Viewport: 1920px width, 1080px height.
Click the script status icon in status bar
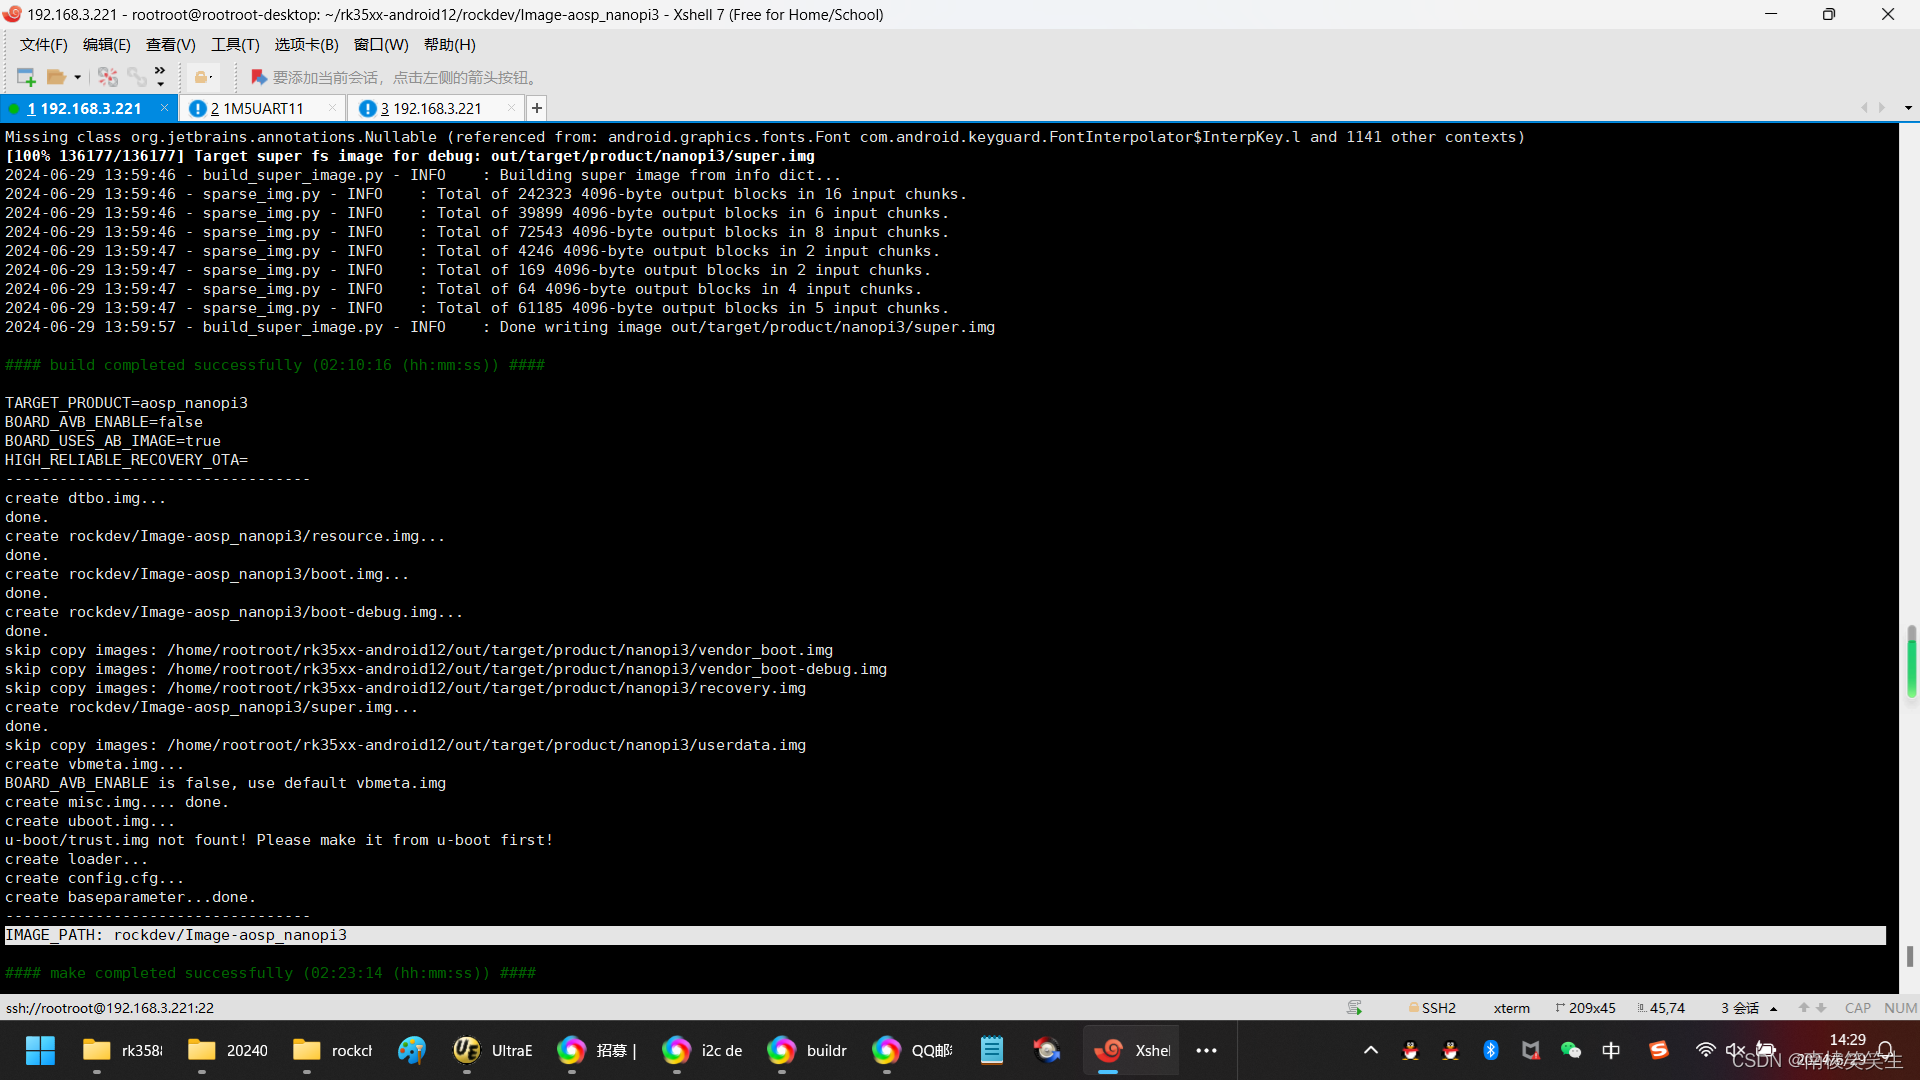point(1354,1008)
